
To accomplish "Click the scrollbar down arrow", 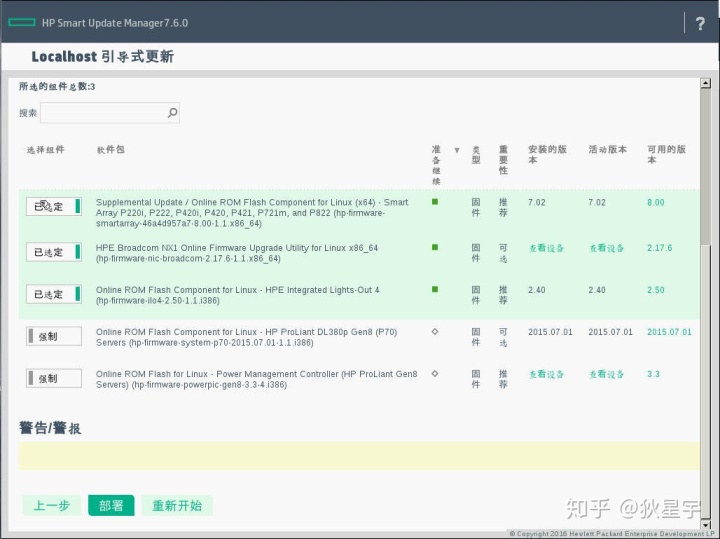I will pos(706,524).
